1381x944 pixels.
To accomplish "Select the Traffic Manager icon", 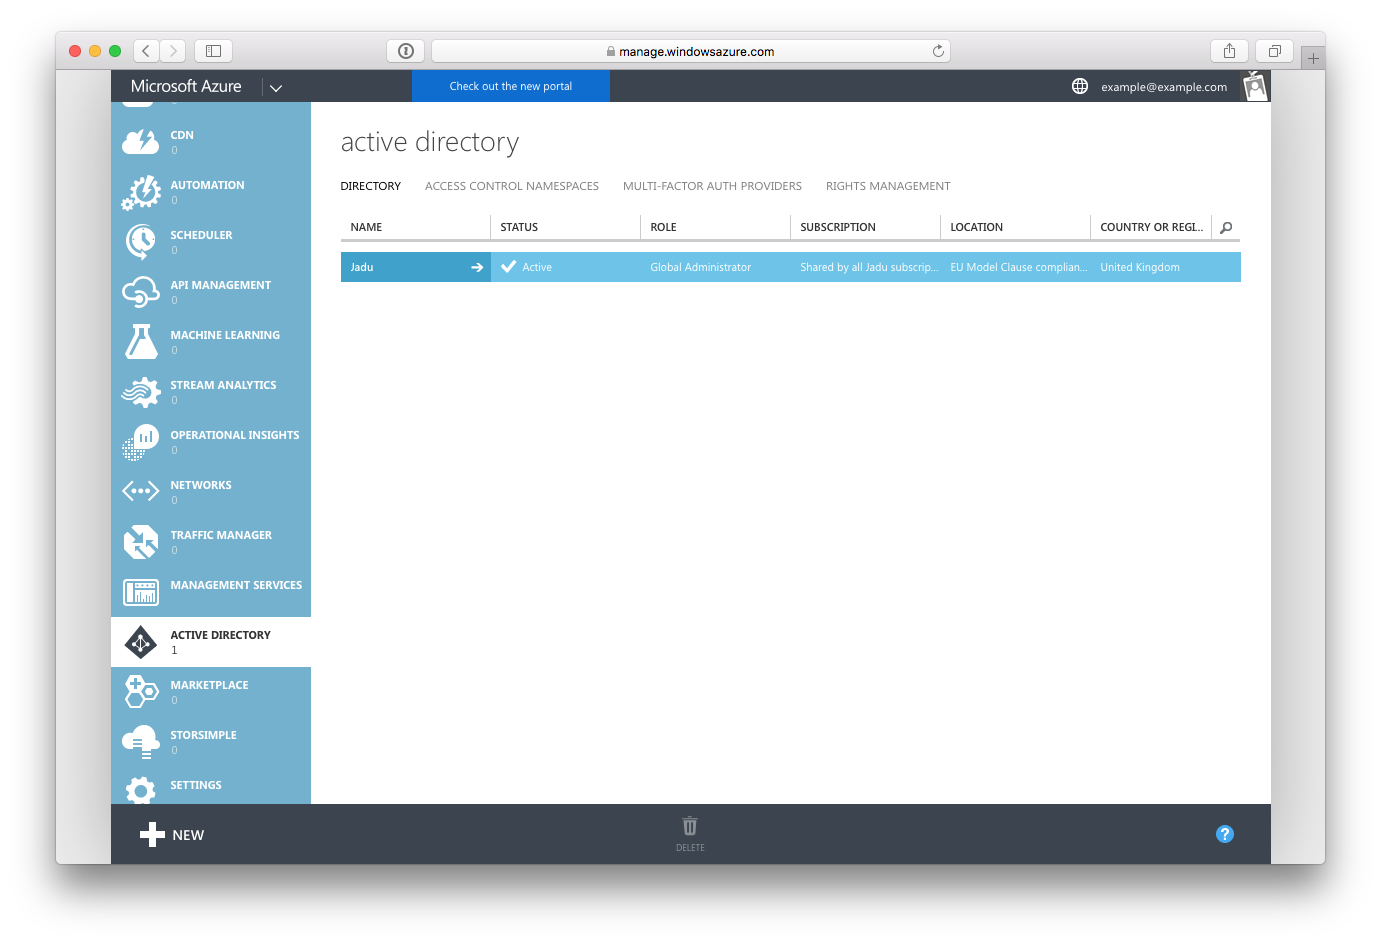I will point(141,542).
